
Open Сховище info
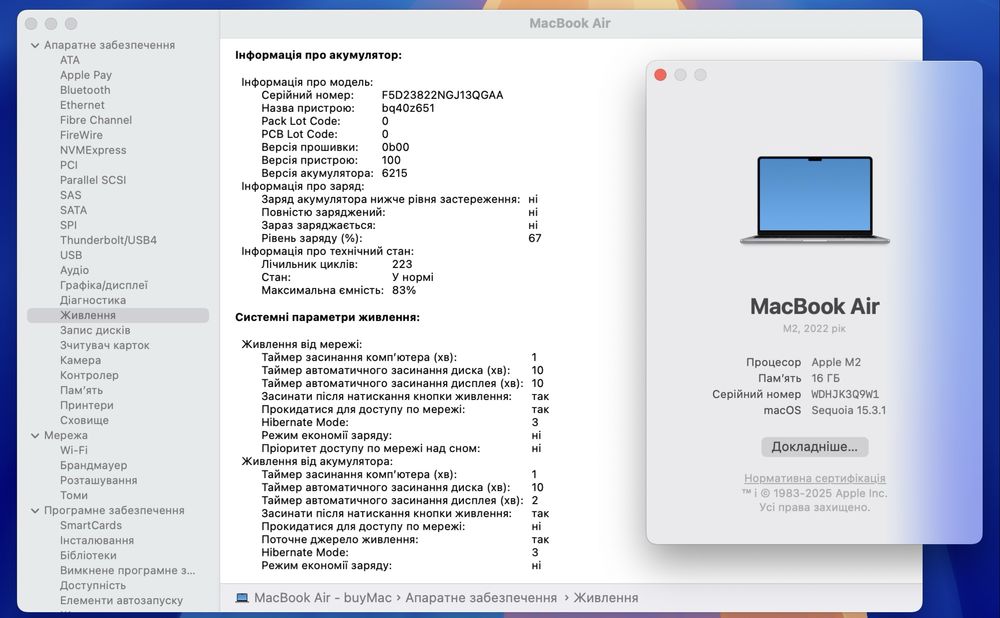pyautogui.click(x=84, y=420)
